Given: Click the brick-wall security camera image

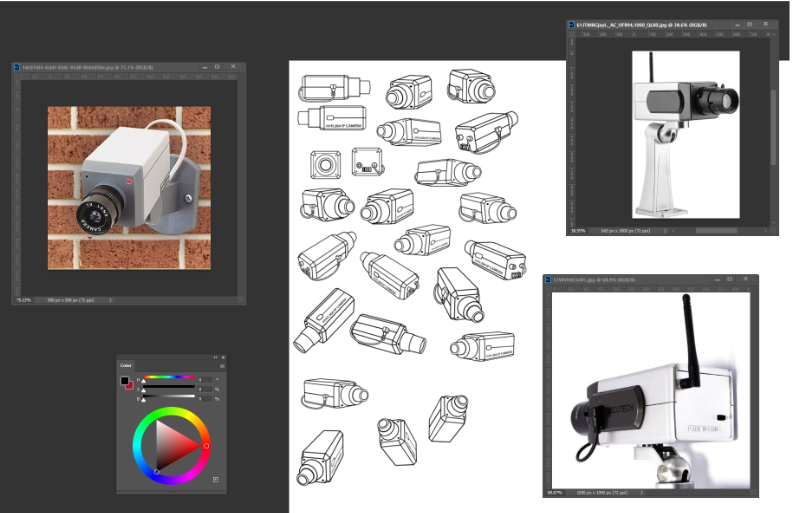Looking at the screenshot, I should (x=129, y=187).
